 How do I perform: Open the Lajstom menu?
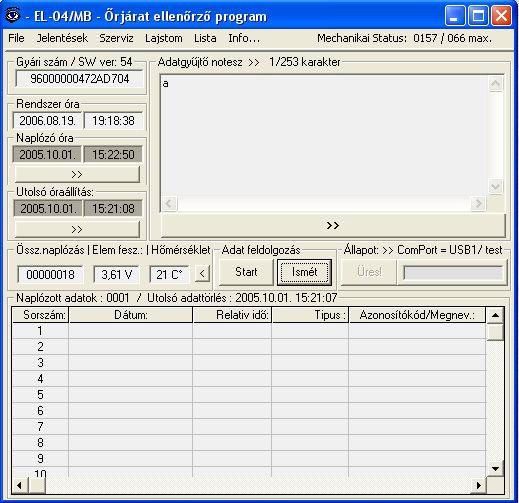pyautogui.click(x=164, y=38)
